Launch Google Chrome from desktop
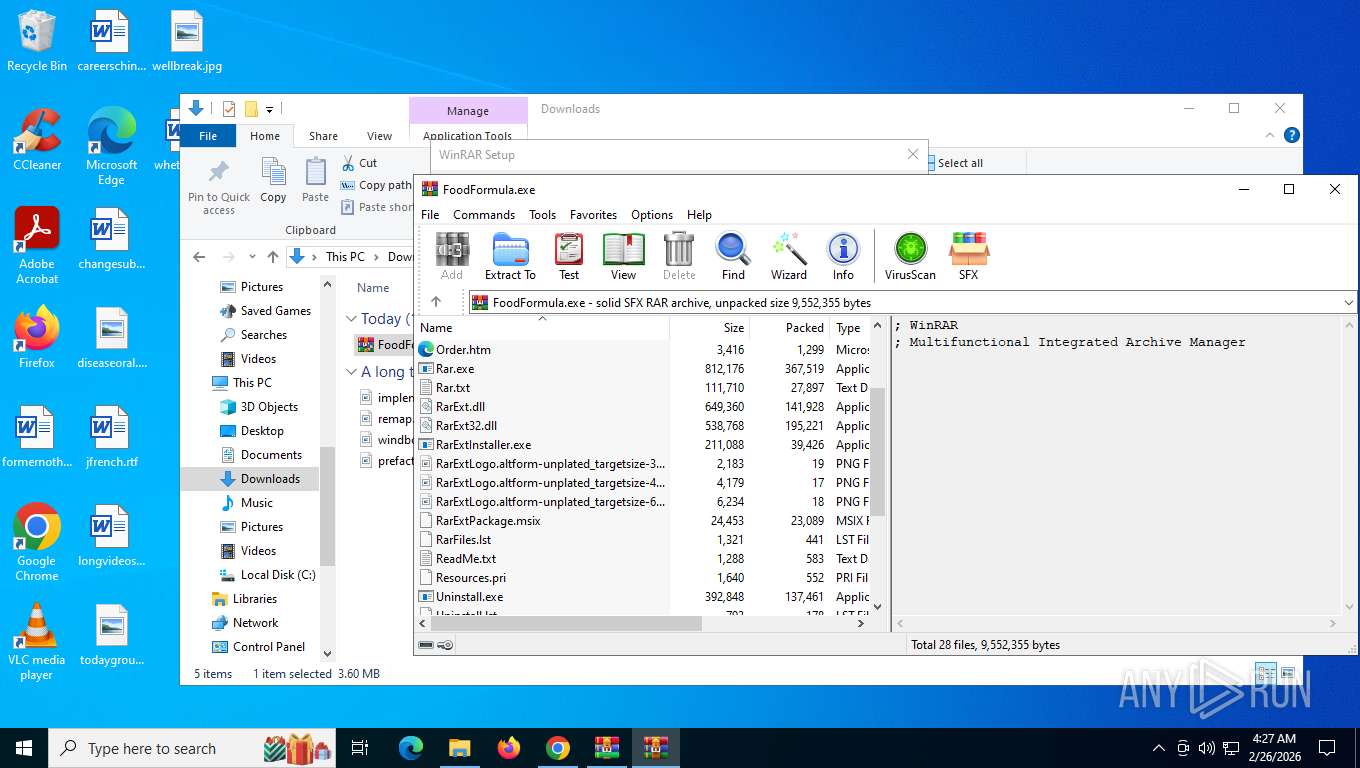This screenshot has height=768, width=1360. coord(37,542)
